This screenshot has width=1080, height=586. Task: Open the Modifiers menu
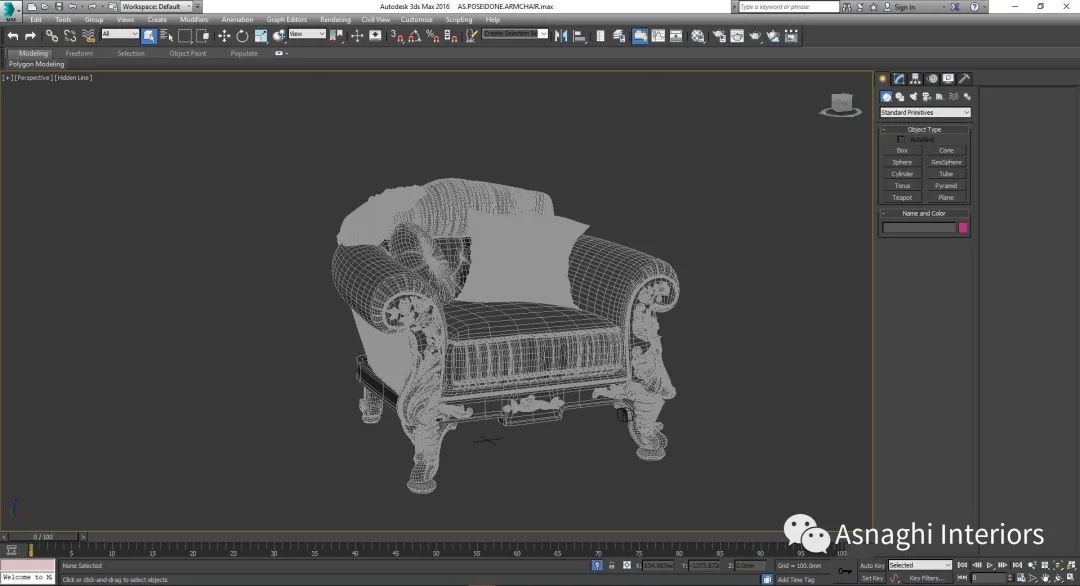[194, 19]
